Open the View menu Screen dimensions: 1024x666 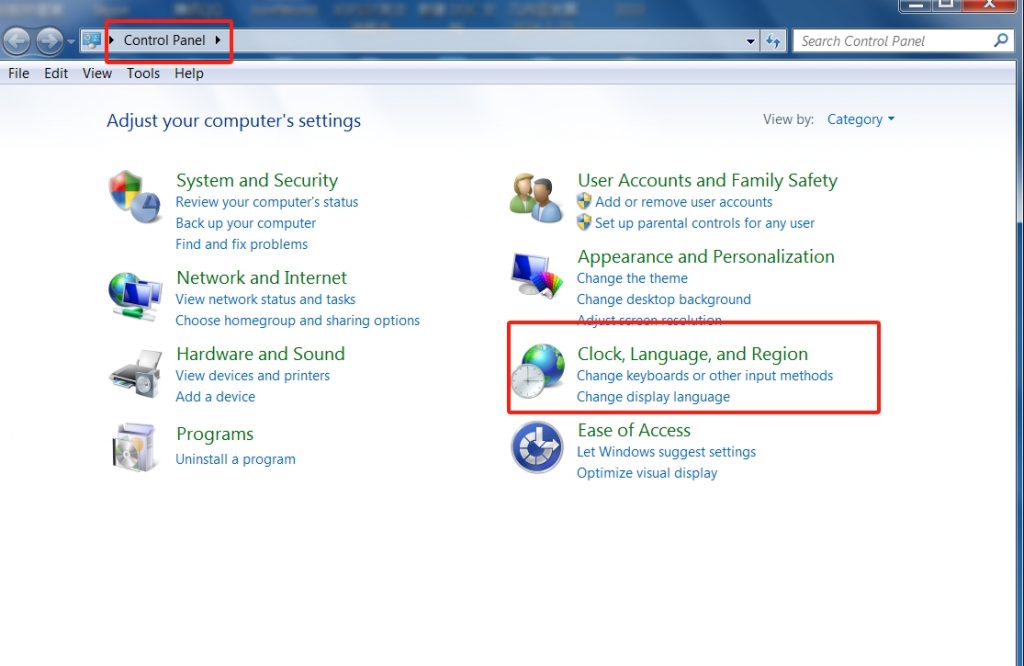97,73
